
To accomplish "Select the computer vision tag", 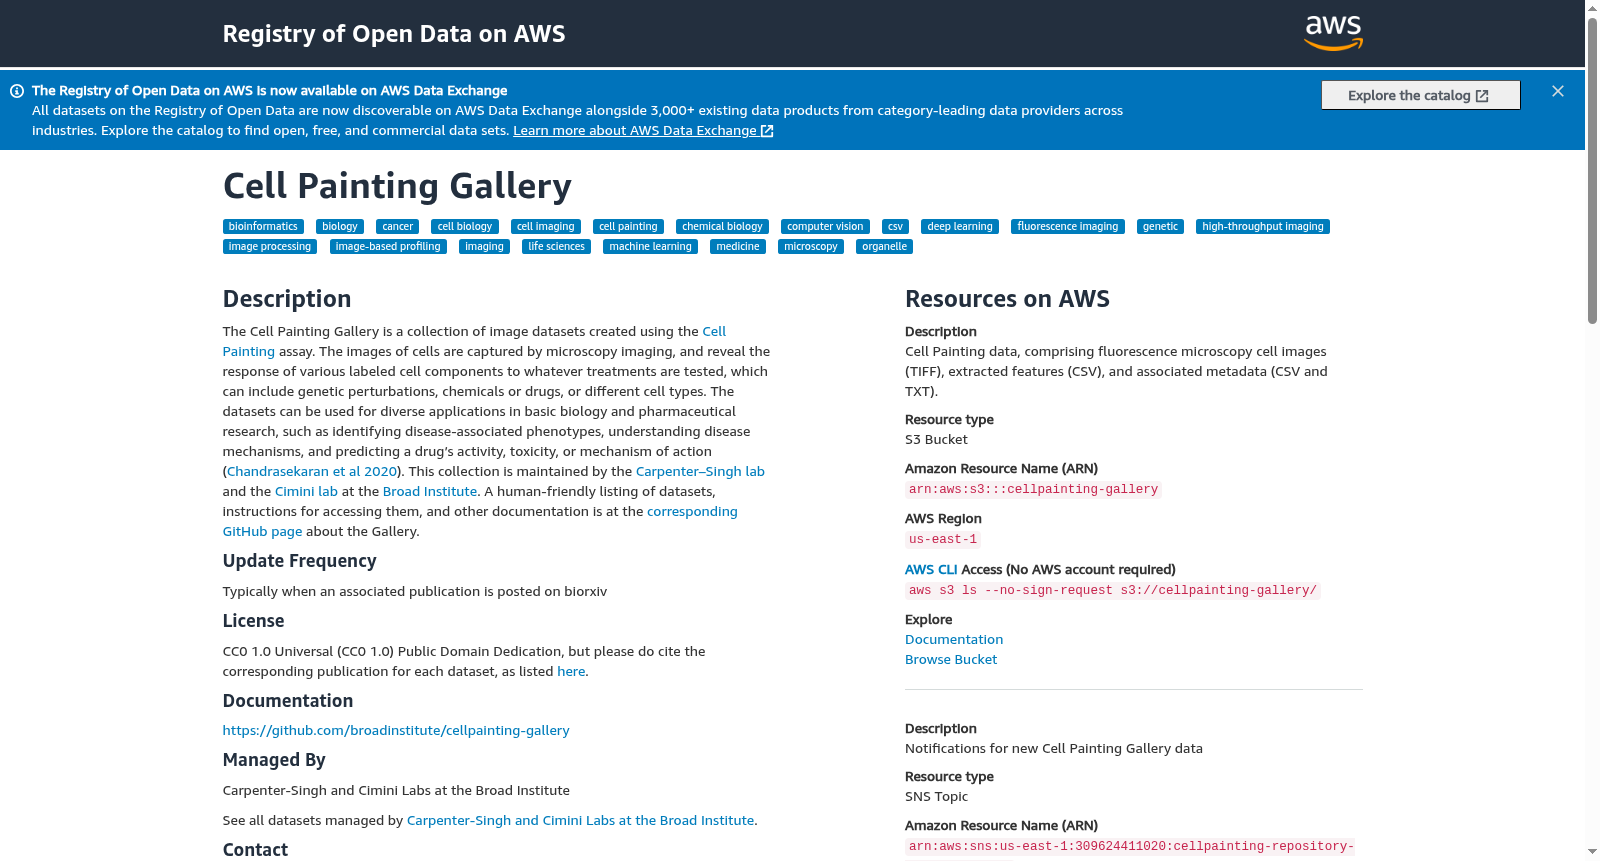I will coord(825,227).
